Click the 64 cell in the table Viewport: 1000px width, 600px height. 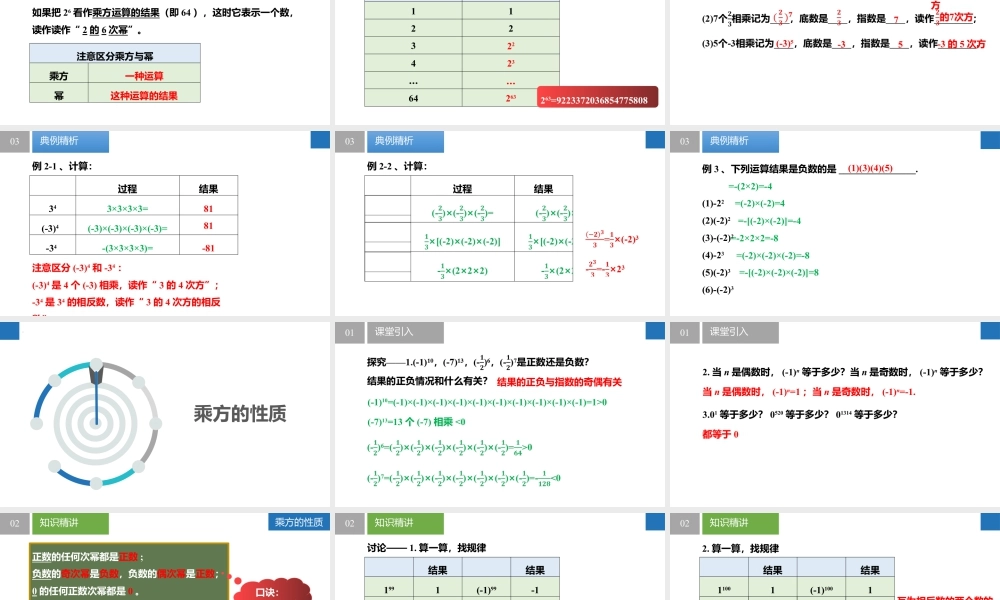tap(413, 98)
